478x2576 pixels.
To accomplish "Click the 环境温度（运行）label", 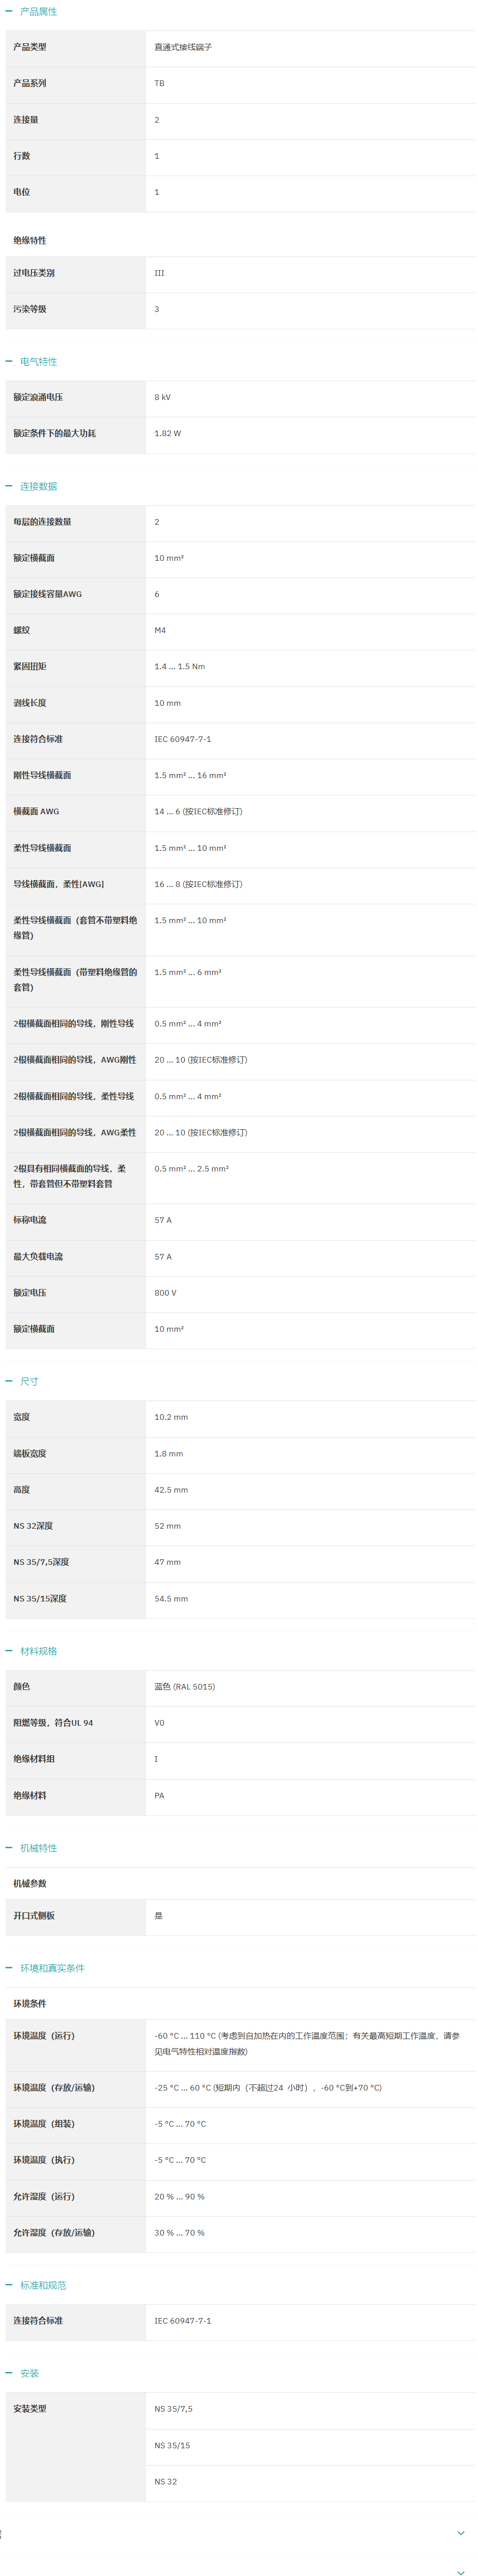I will click(44, 2036).
